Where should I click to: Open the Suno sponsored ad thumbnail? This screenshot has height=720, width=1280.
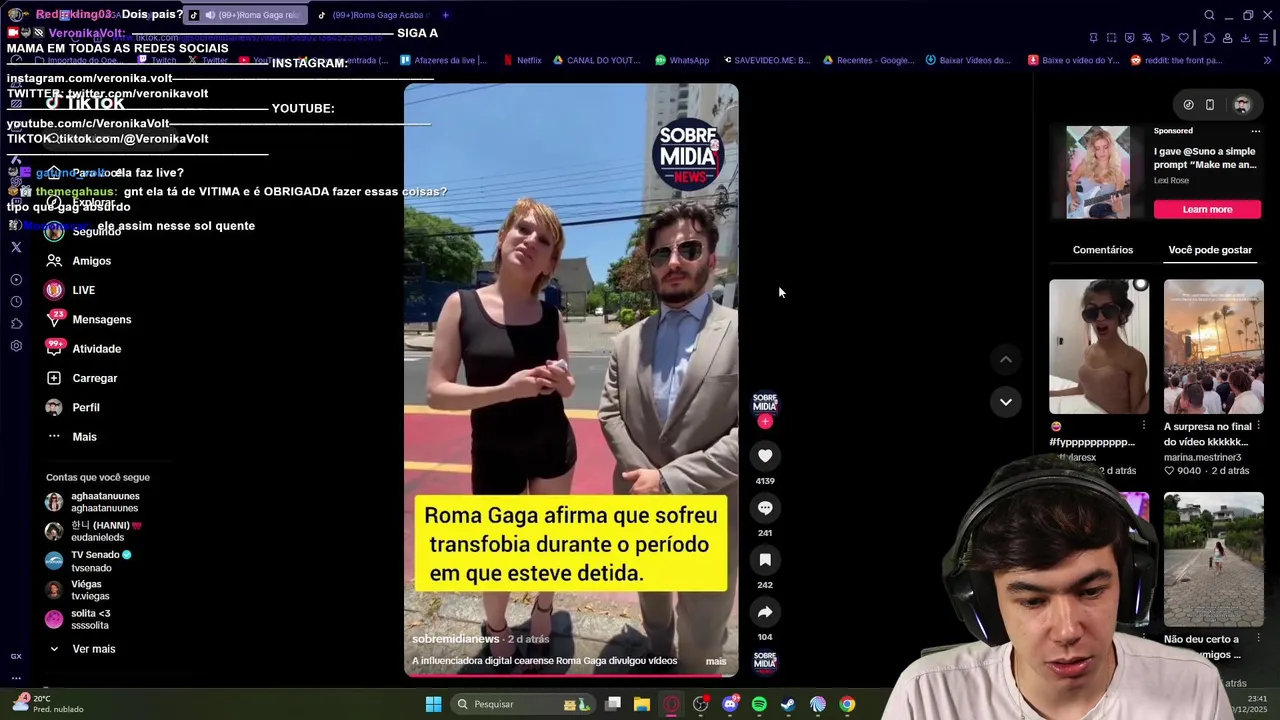[x=1097, y=172]
